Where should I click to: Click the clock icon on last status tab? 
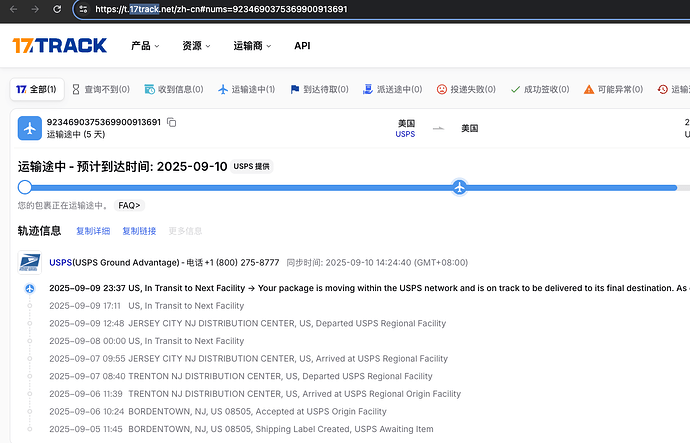point(663,89)
